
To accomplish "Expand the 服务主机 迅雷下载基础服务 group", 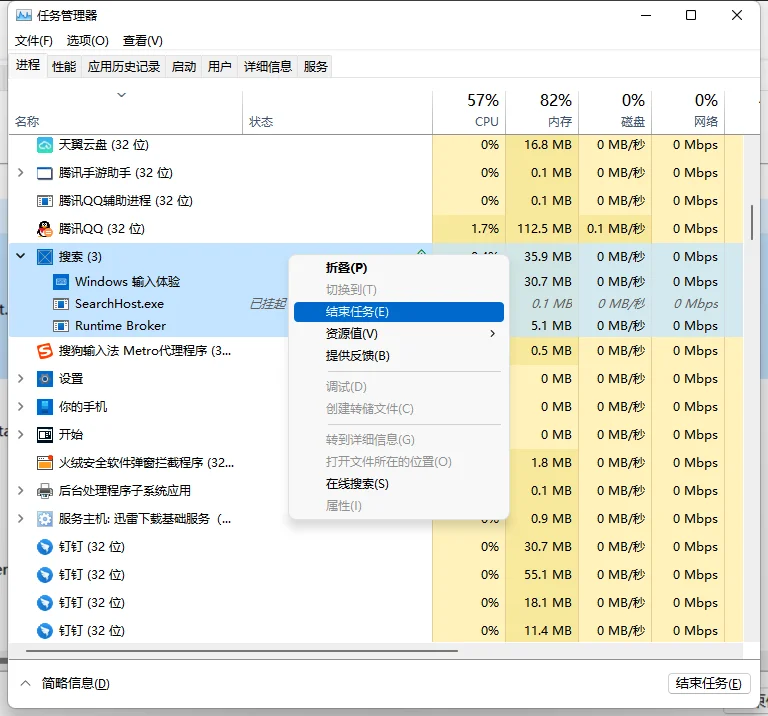I will coord(21,518).
